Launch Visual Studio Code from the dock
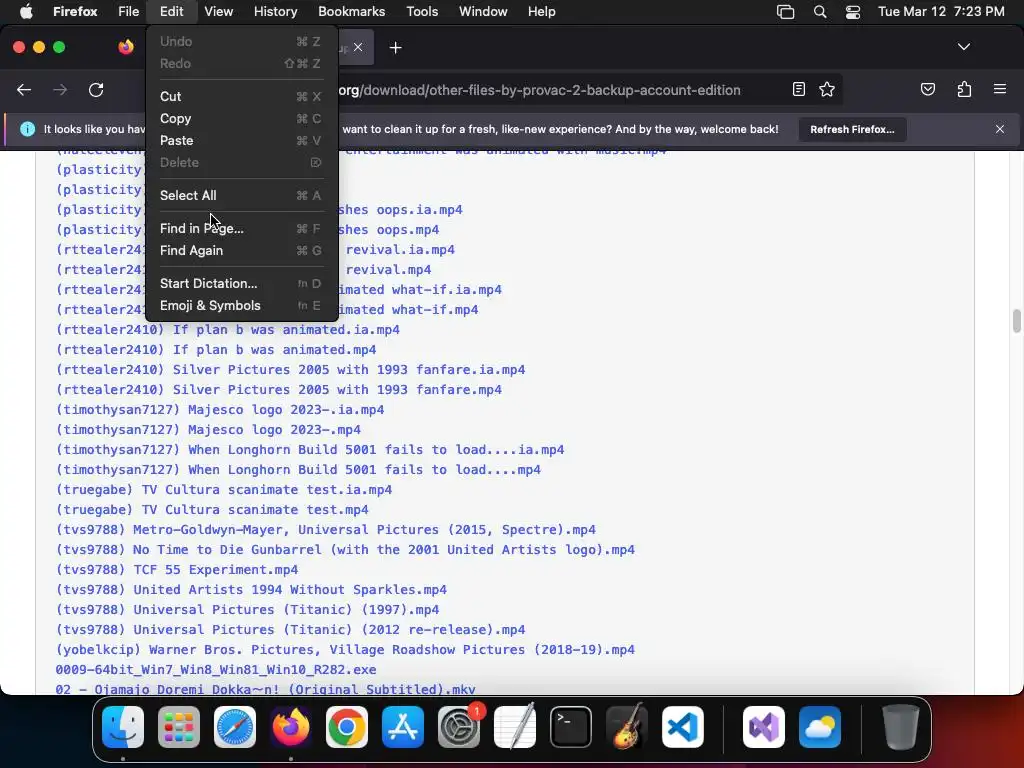1024x768 pixels. pyautogui.click(x=682, y=727)
